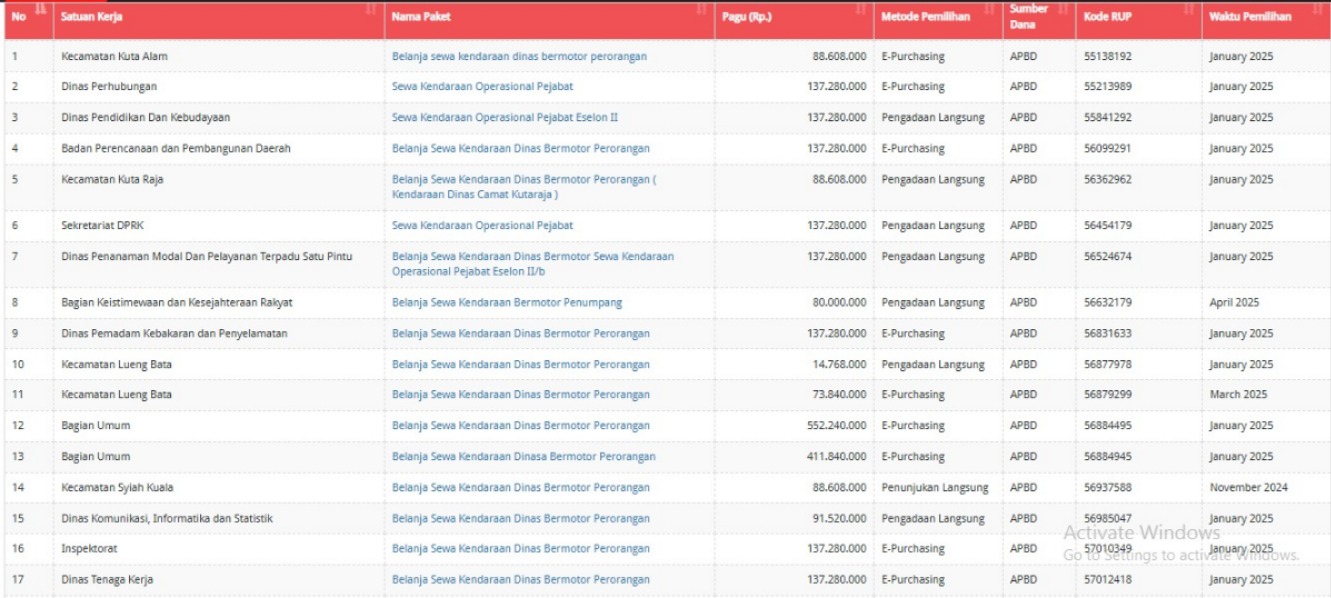Sort by Pagu (Rp.) column arrows
This screenshot has width=1331, height=598.
click(861, 10)
